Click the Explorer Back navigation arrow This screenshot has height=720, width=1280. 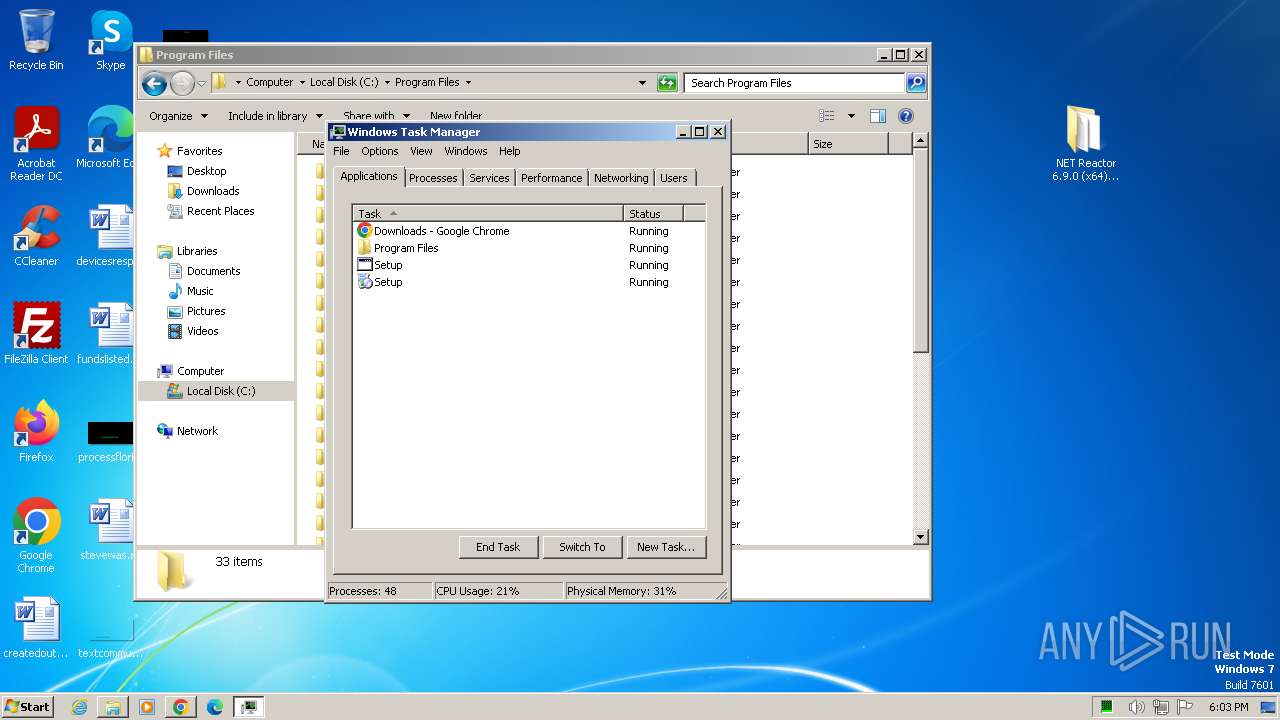point(154,83)
